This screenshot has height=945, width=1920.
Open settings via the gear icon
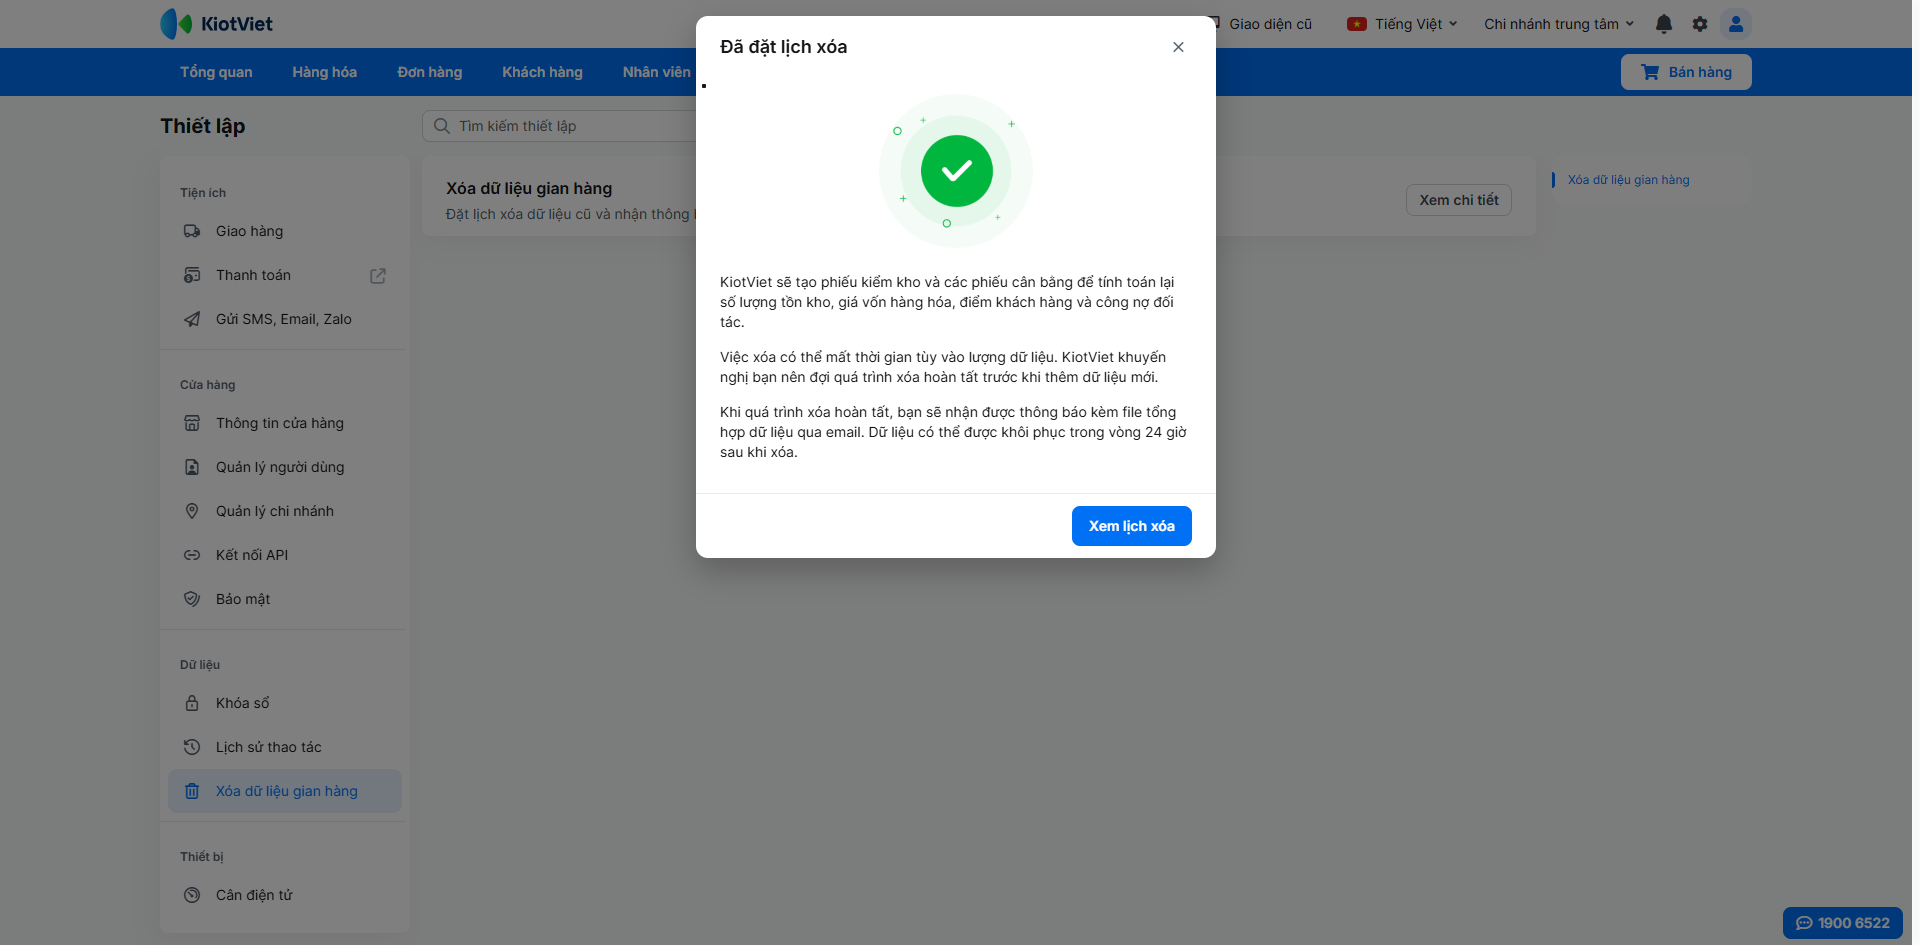[1700, 24]
